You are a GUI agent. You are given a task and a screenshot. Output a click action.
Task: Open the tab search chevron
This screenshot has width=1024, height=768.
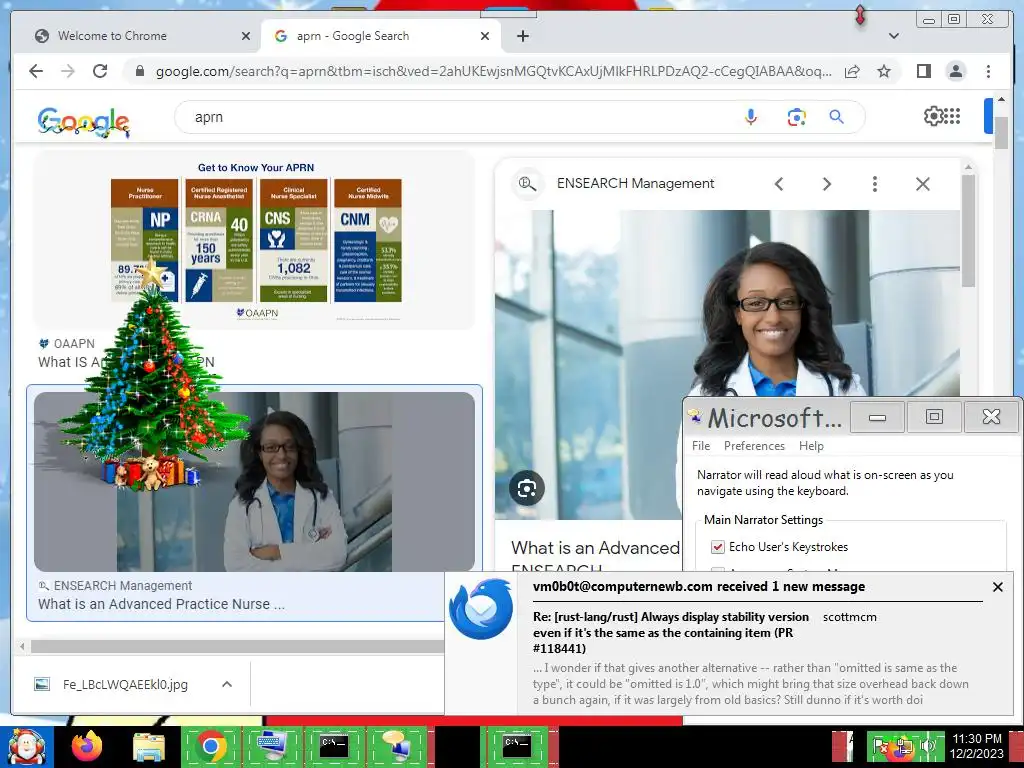pyautogui.click(x=893, y=36)
